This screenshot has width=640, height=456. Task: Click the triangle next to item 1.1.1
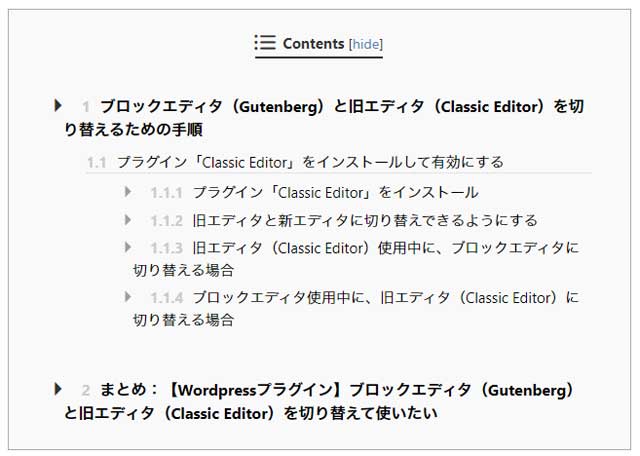128,191
